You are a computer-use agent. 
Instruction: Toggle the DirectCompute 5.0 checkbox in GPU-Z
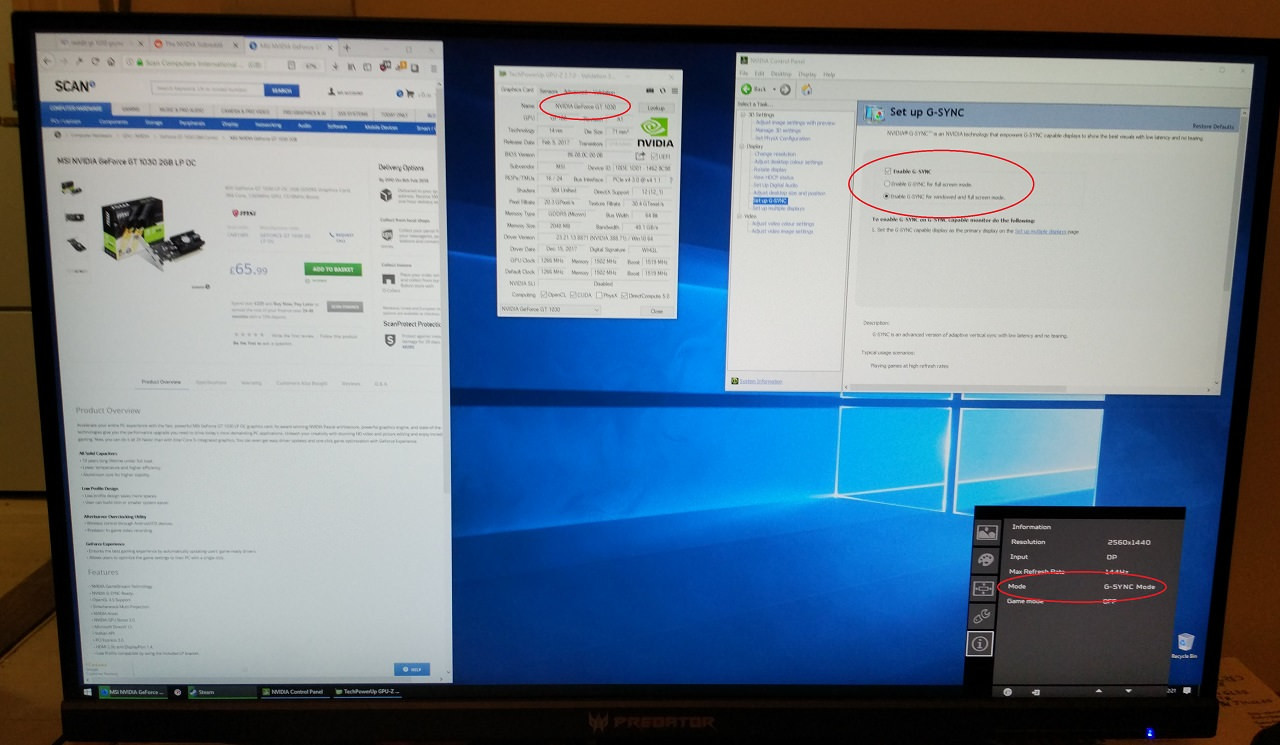[624, 295]
